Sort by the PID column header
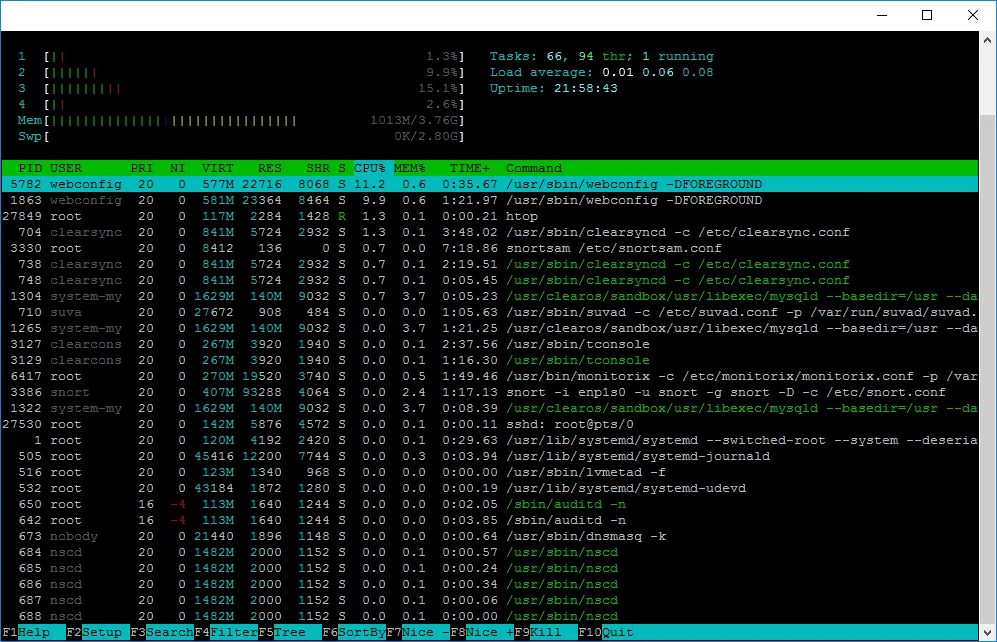Image resolution: width=997 pixels, height=642 pixels. click(x=30, y=168)
